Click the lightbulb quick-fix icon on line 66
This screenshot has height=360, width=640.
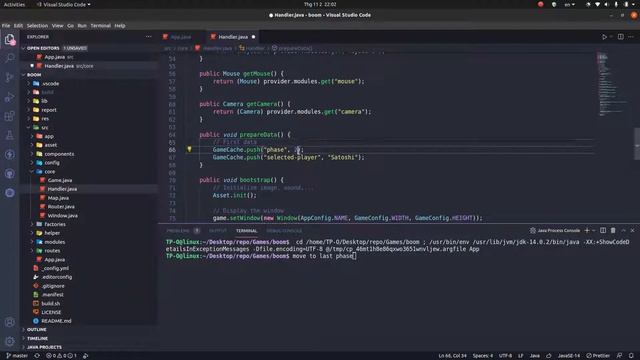point(189,149)
